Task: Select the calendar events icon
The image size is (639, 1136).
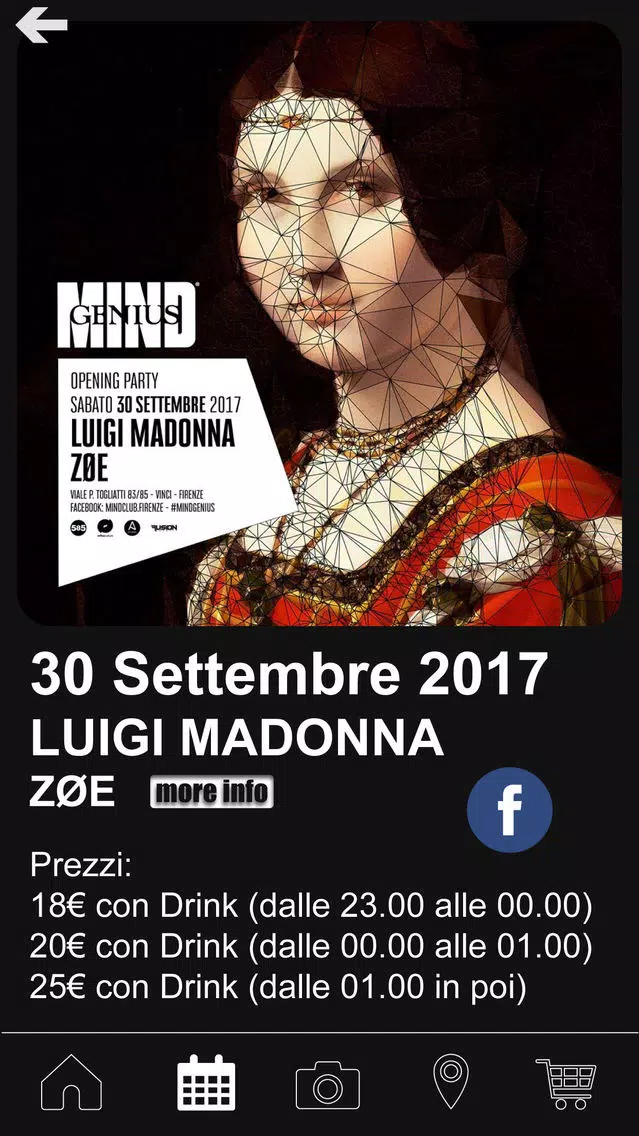Action: [x=206, y=1082]
